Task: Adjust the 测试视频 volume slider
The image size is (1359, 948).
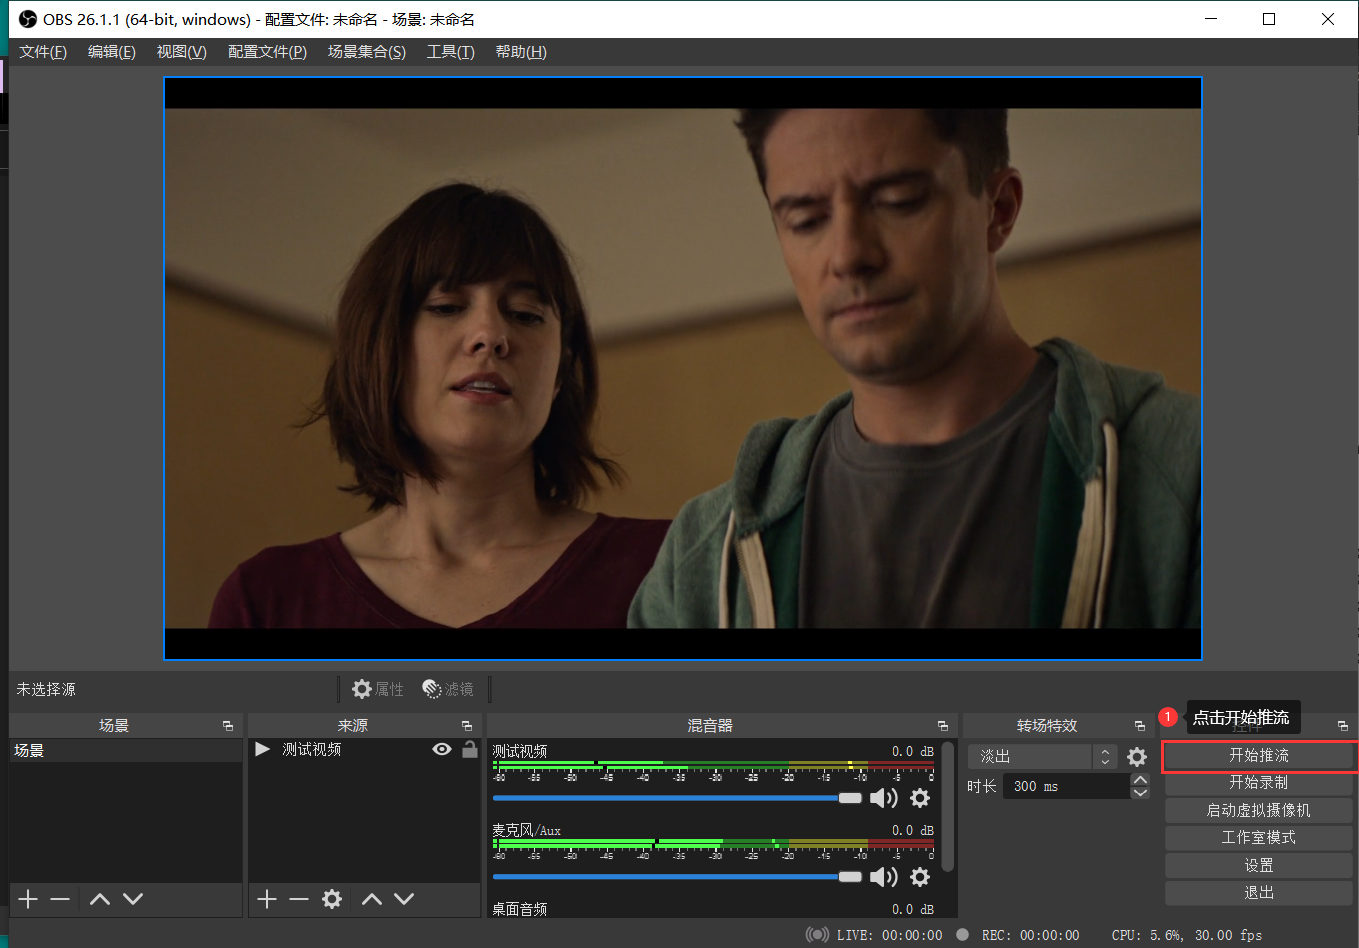Action: [x=677, y=798]
